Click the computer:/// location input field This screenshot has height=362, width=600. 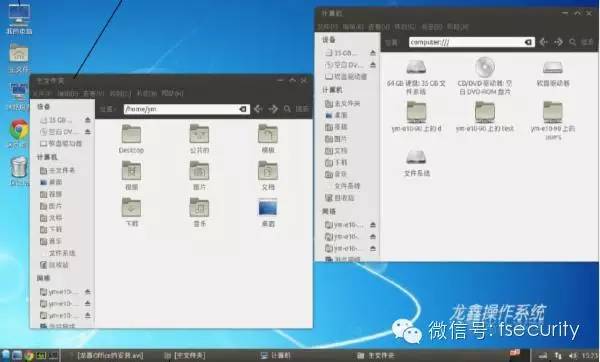[x=472, y=42]
